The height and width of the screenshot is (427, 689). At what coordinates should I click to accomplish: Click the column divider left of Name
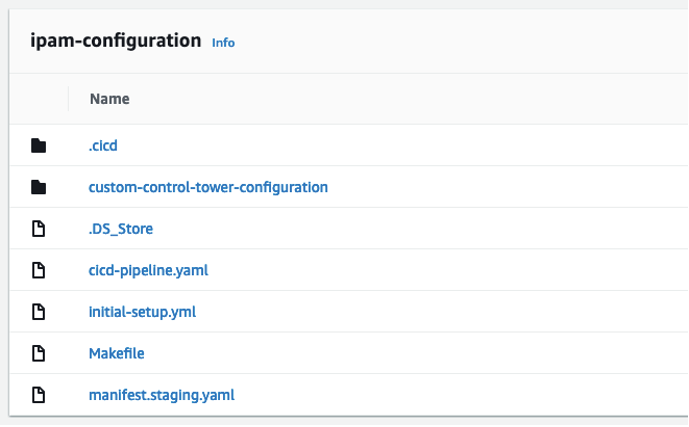pyautogui.click(x=69, y=99)
